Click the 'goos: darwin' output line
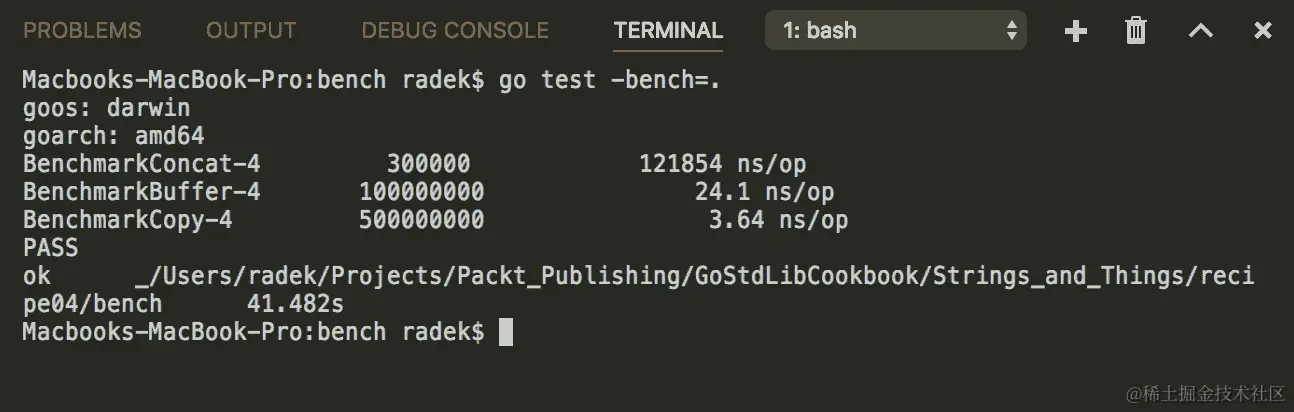 [x=106, y=108]
